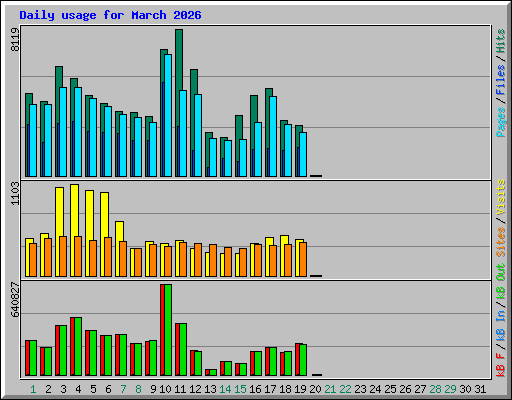Click day 3 on the date axis
512x400 pixels.
tap(63, 389)
